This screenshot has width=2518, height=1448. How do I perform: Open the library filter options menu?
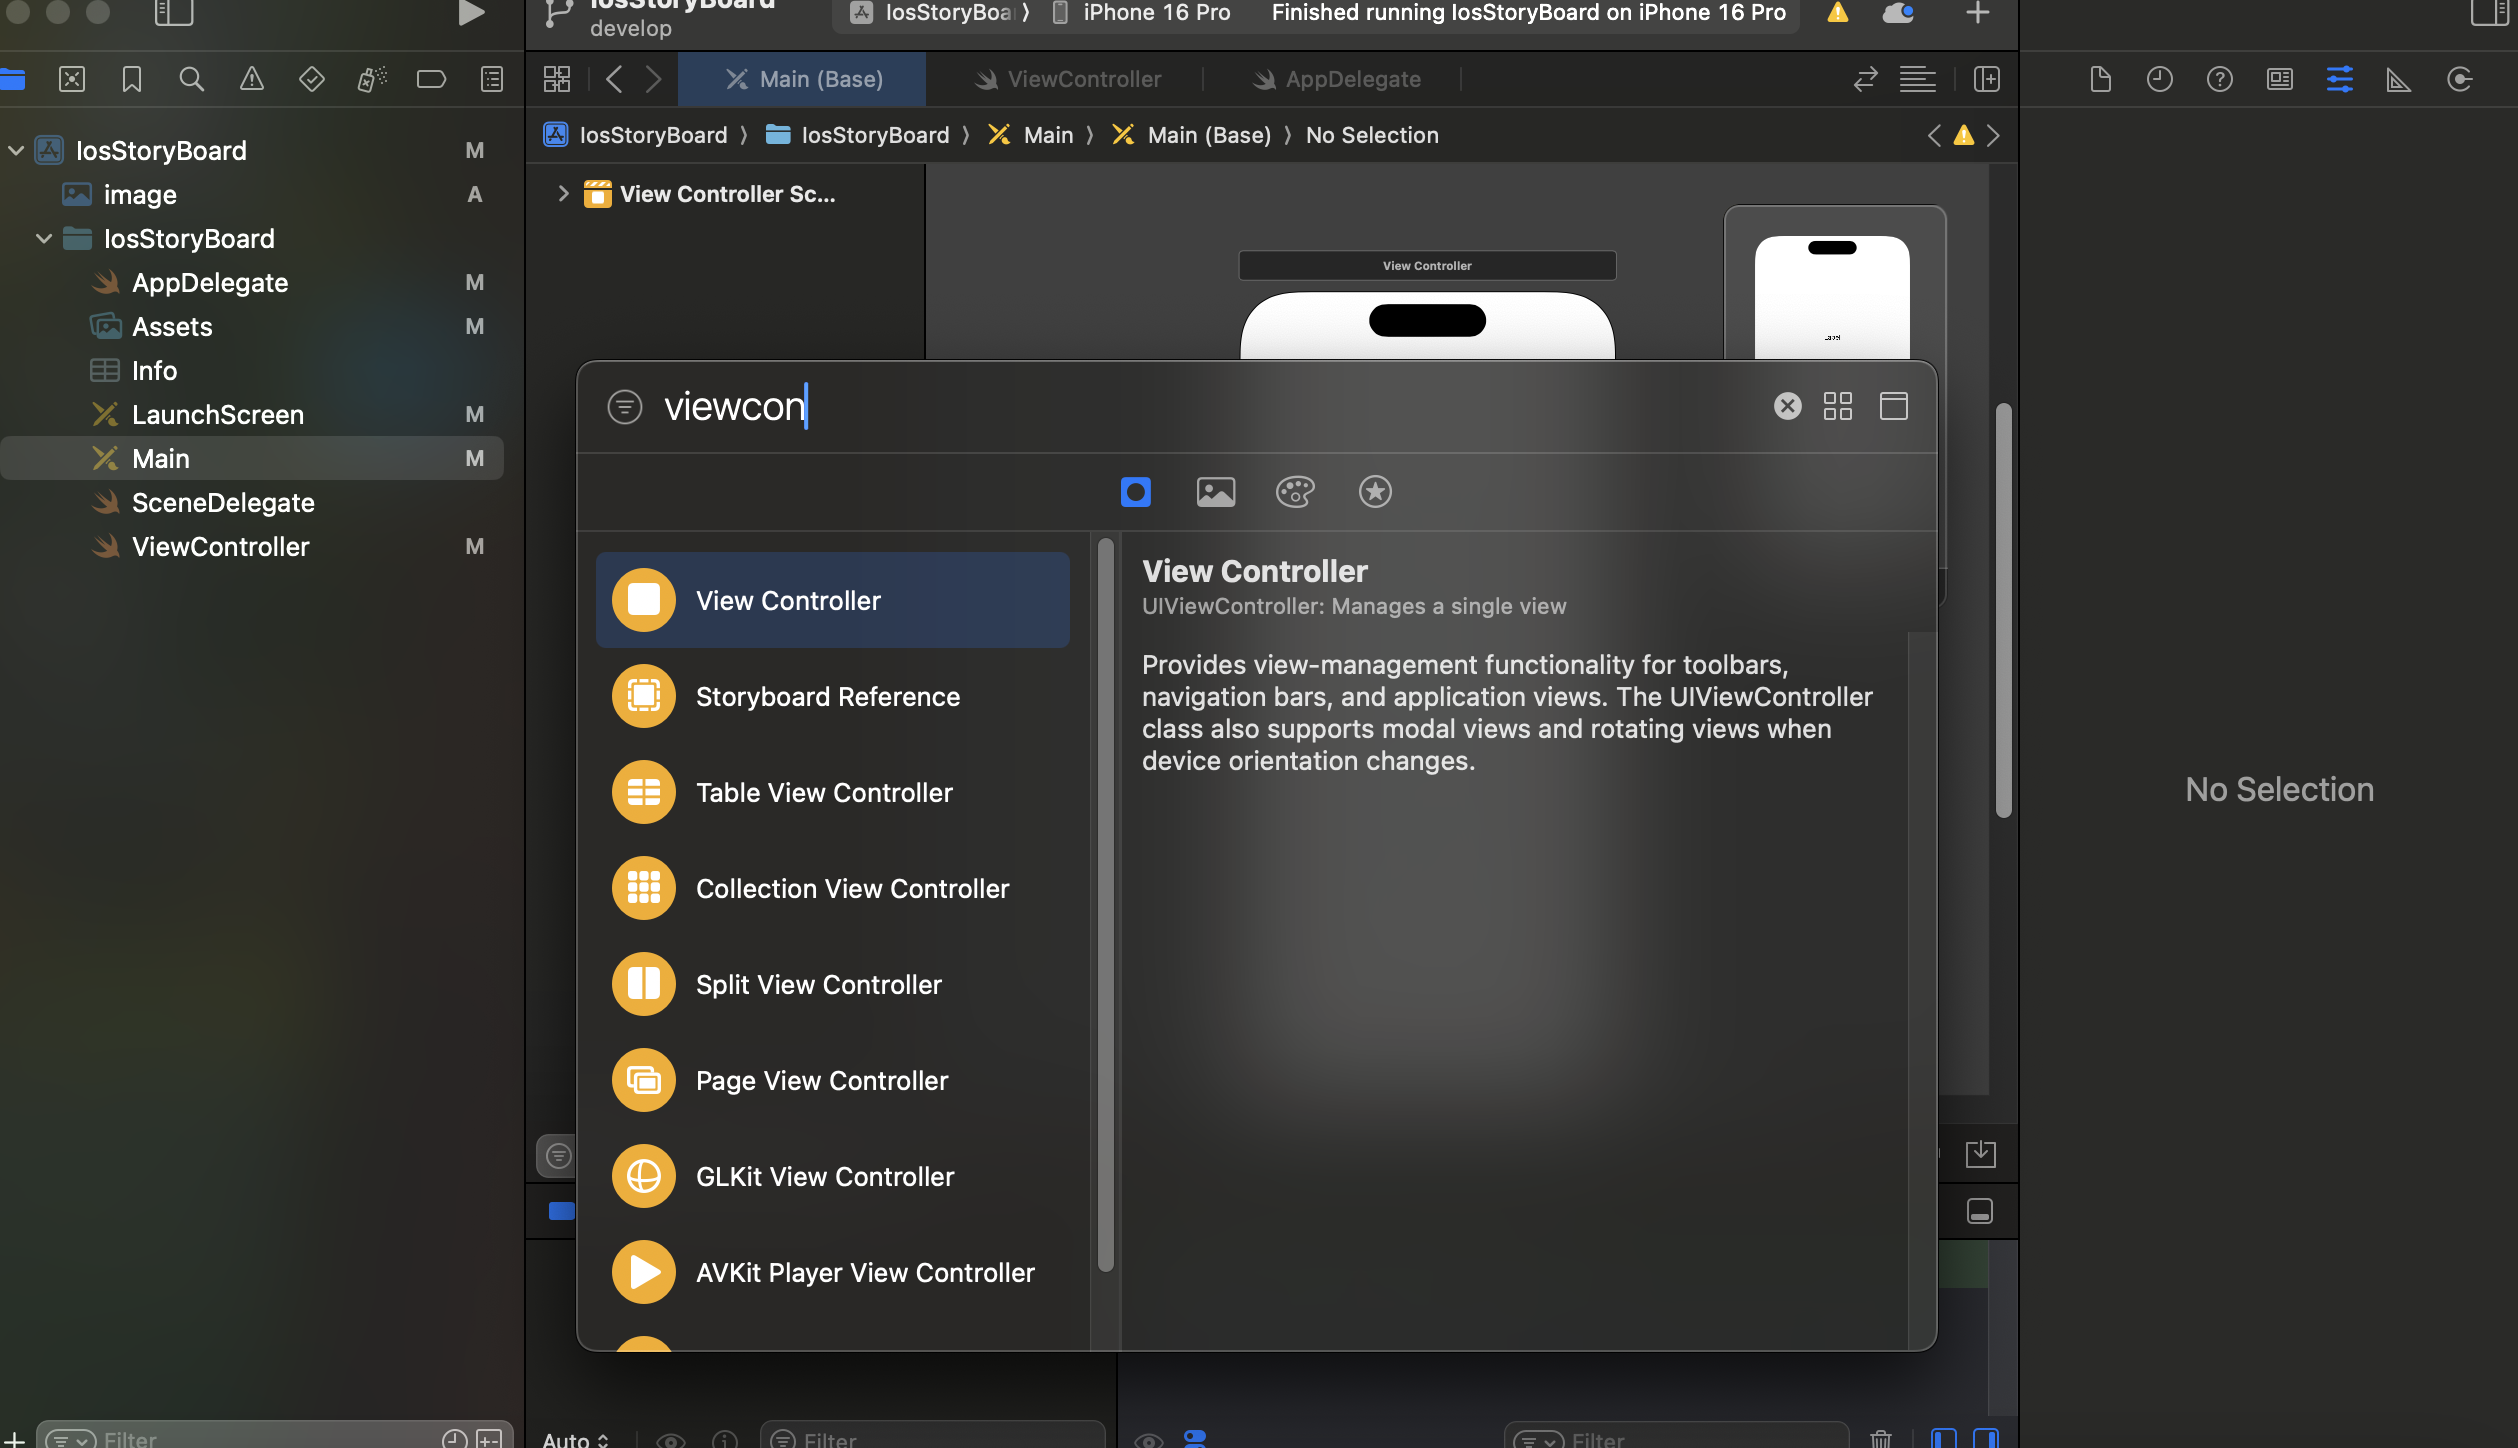tap(625, 407)
